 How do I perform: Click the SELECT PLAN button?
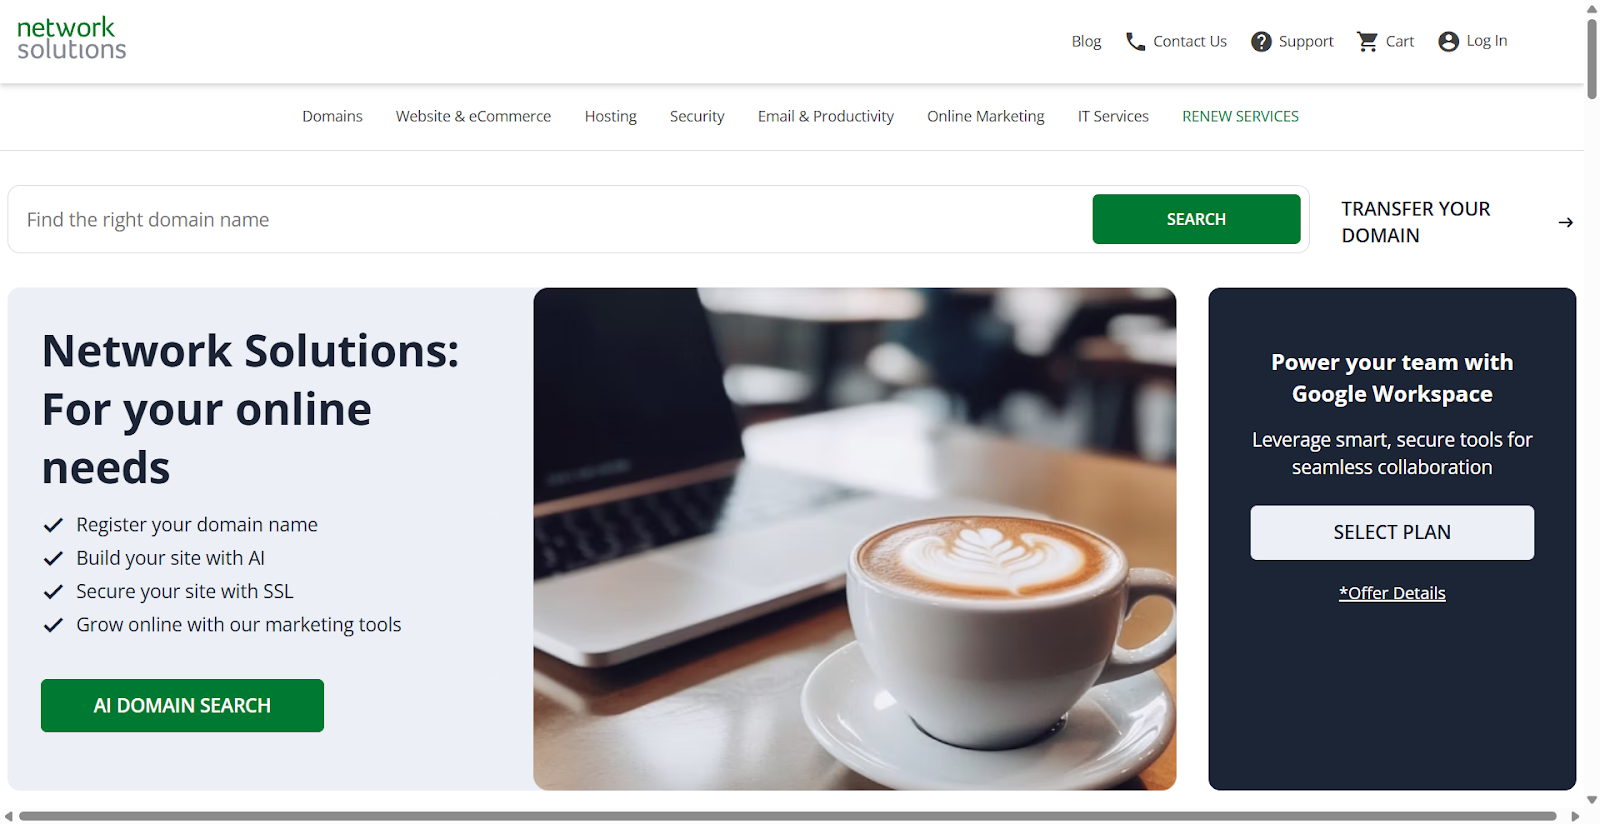(x=1392, y=532)
